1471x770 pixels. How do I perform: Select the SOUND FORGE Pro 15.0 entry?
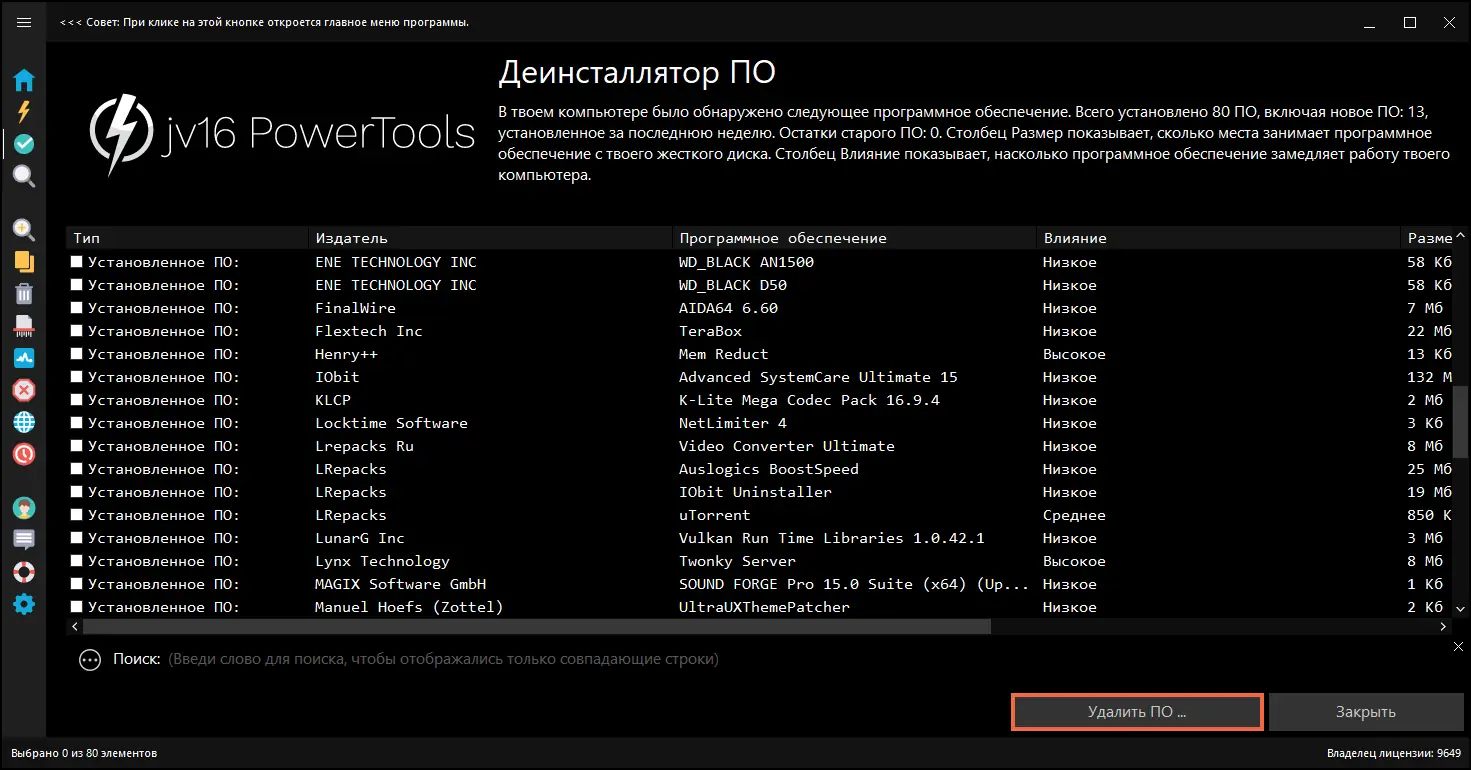pos(853,584)
